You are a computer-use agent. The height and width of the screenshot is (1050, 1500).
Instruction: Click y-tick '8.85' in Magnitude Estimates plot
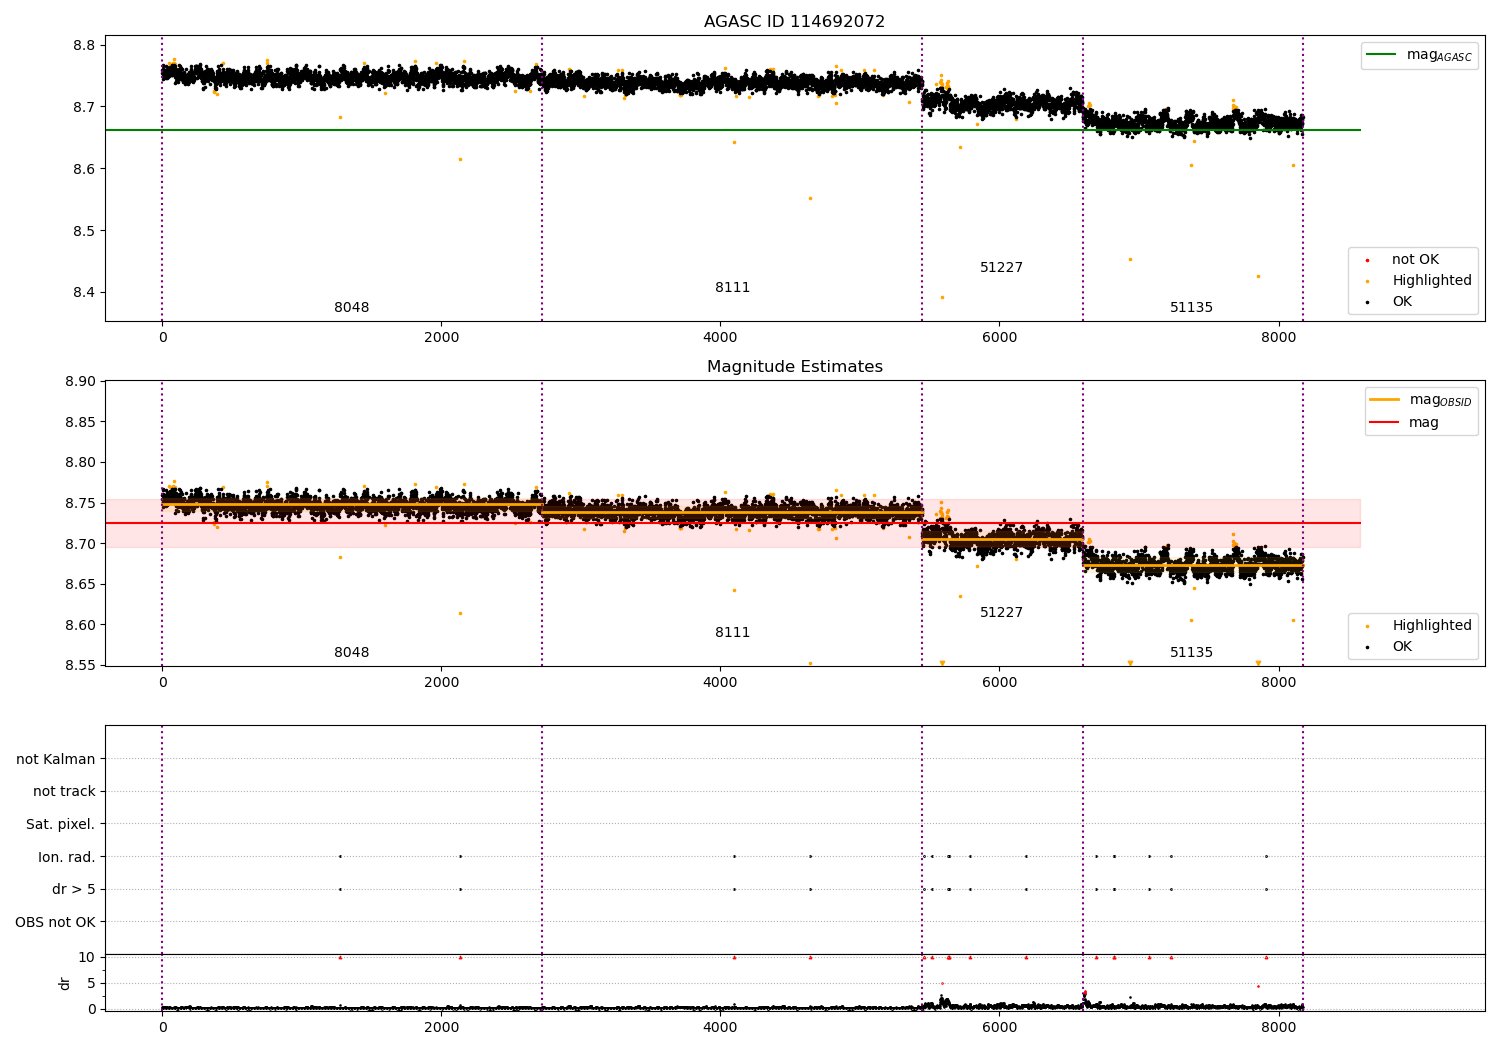pyautogui.click(x=80, y=422)
